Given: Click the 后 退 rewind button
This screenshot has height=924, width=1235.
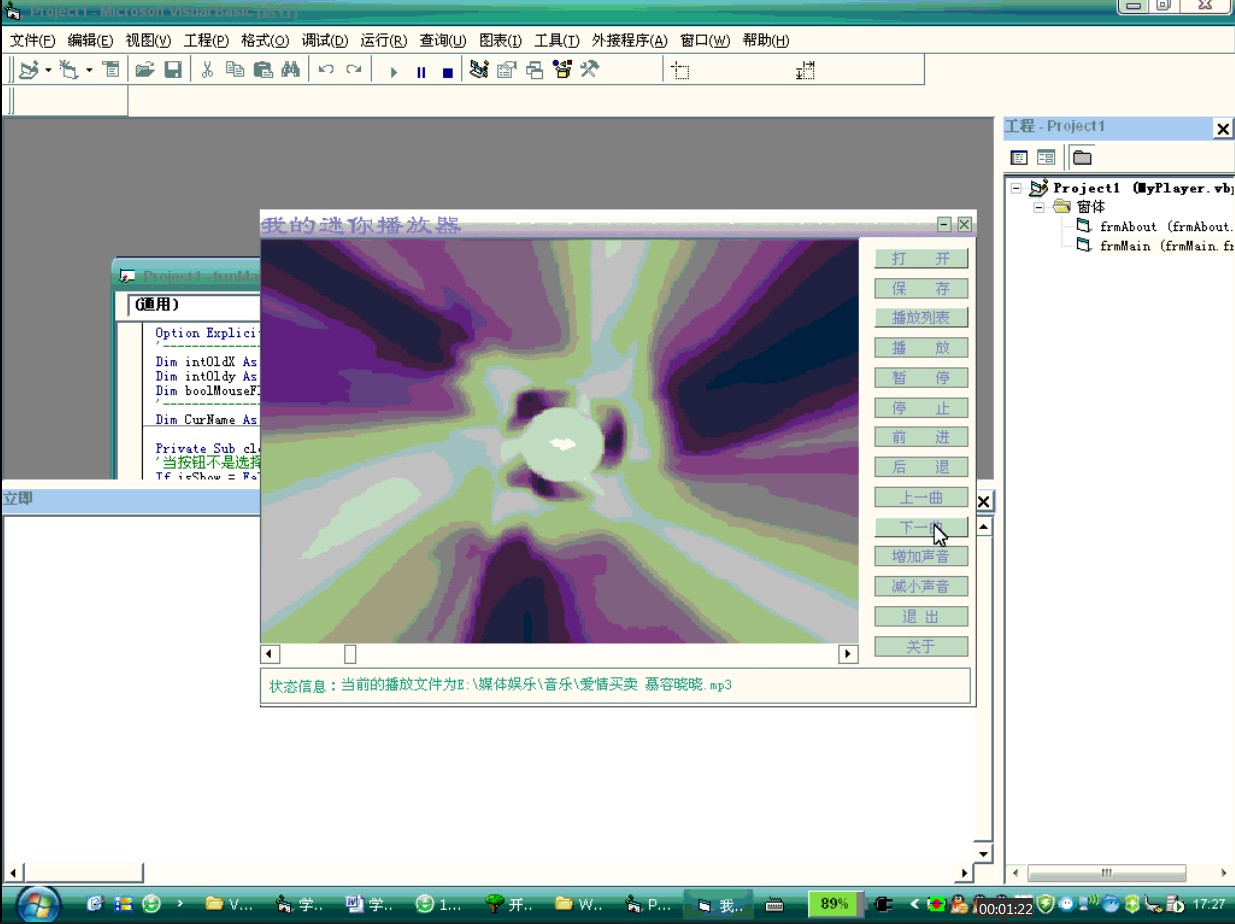Looking at the screenshot, I should click(921, 466).
